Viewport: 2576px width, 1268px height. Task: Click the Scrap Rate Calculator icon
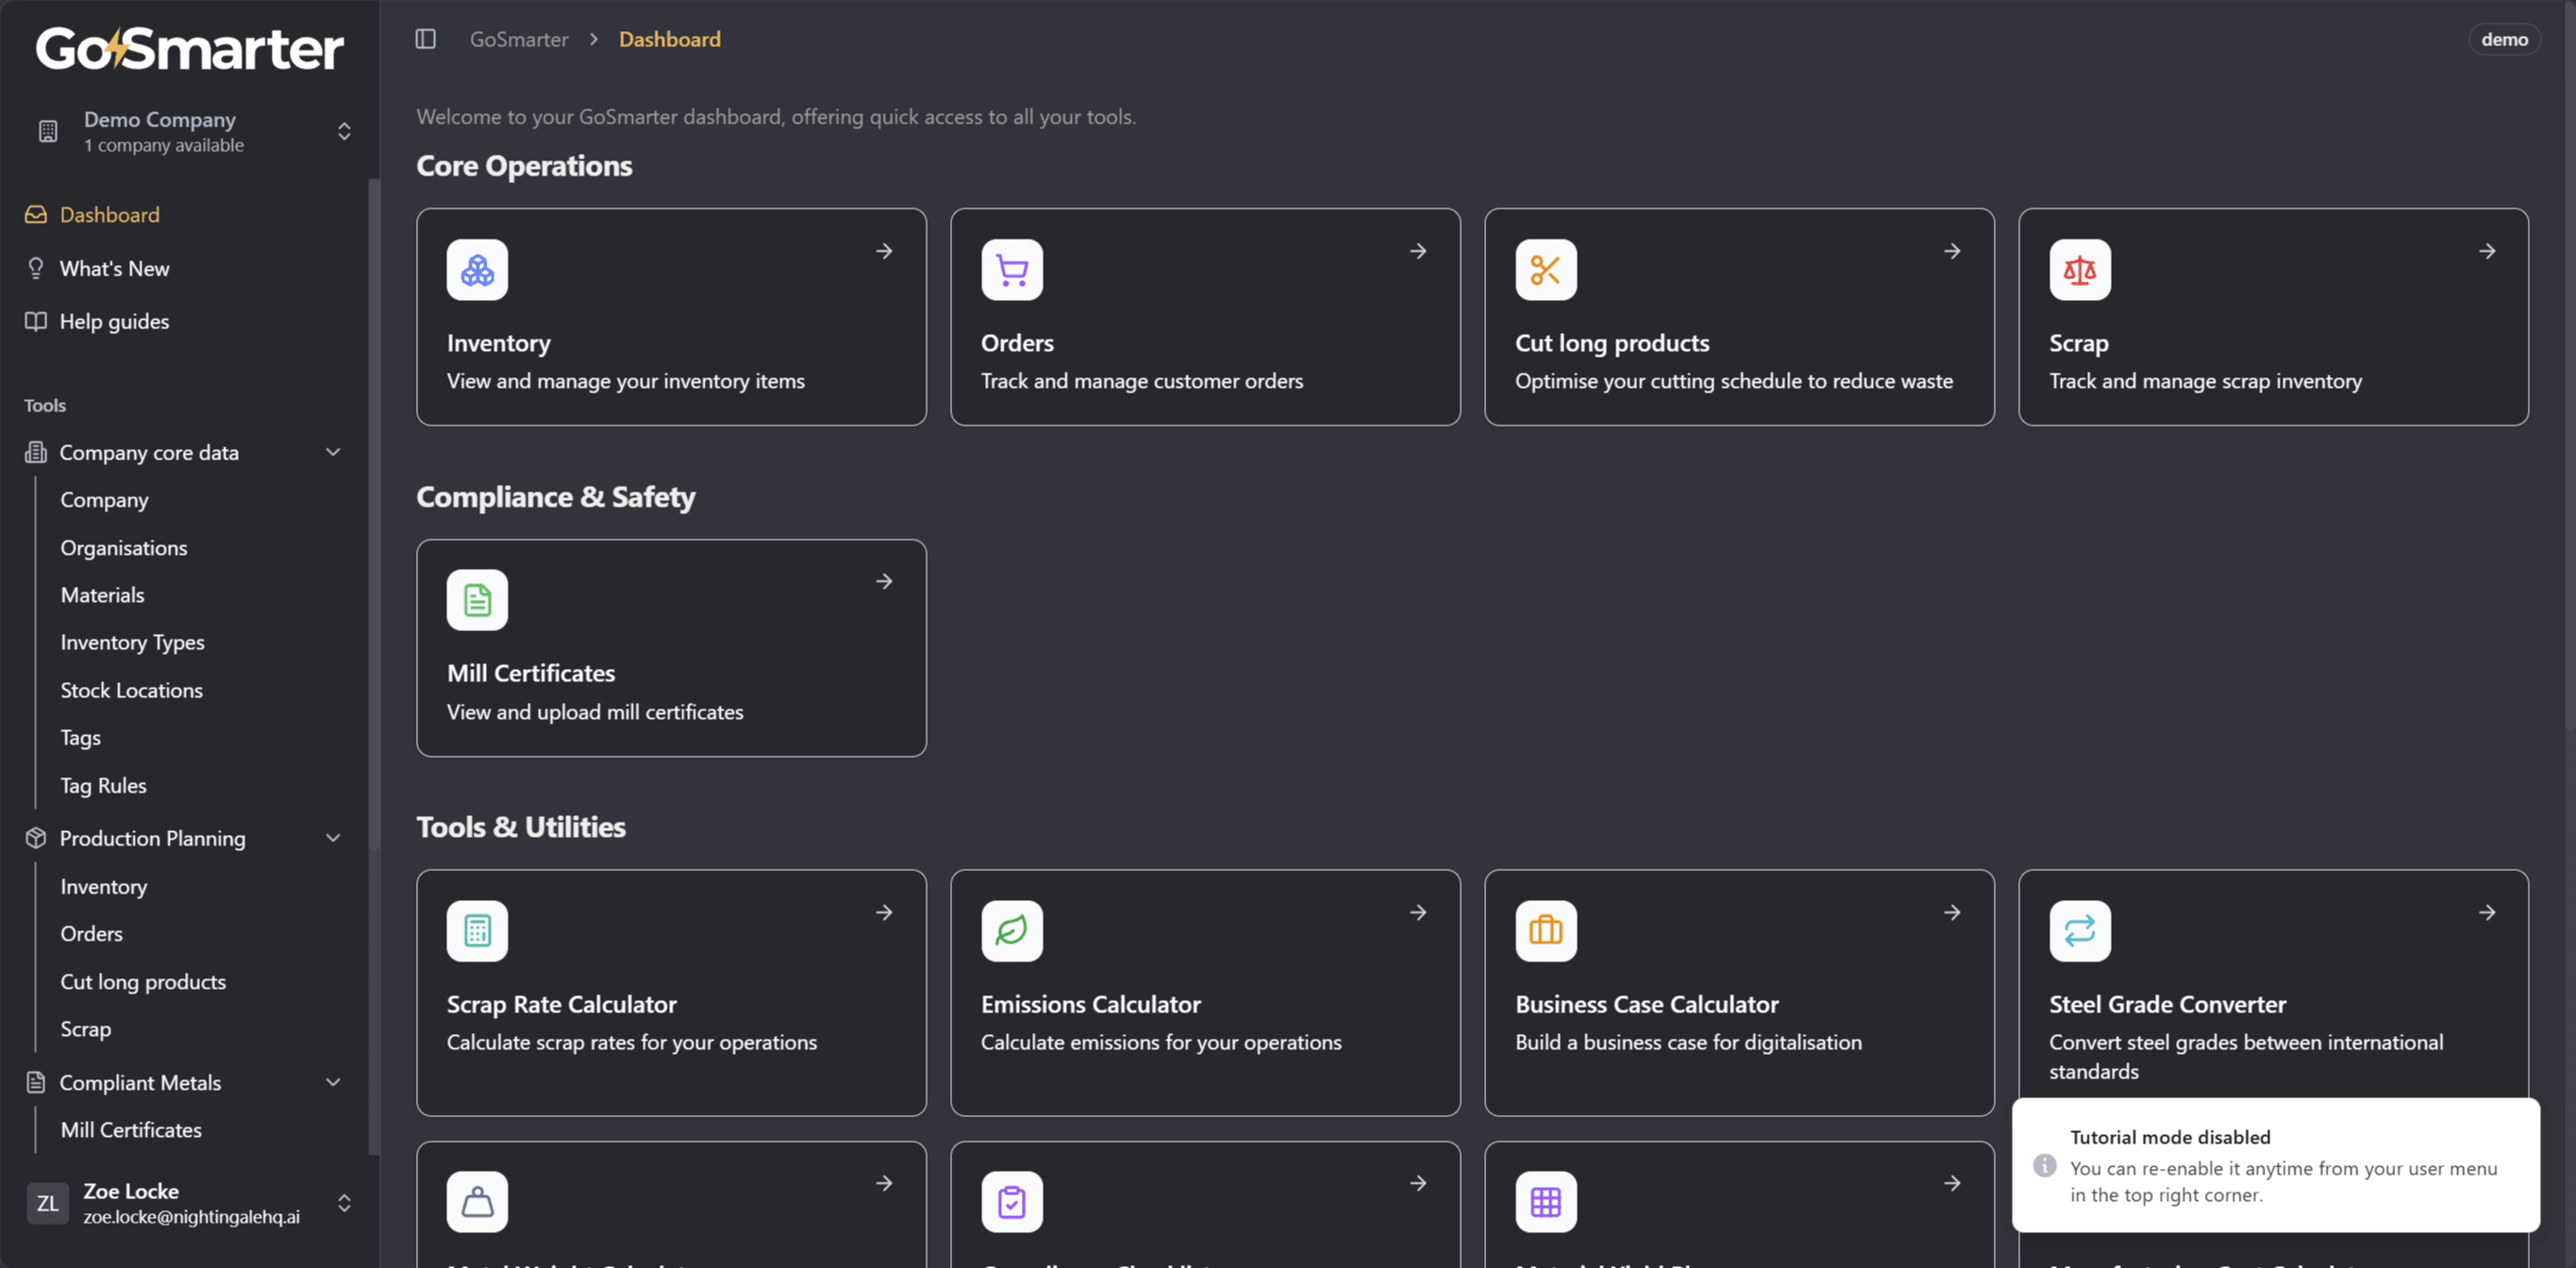(x=477, y=931)
